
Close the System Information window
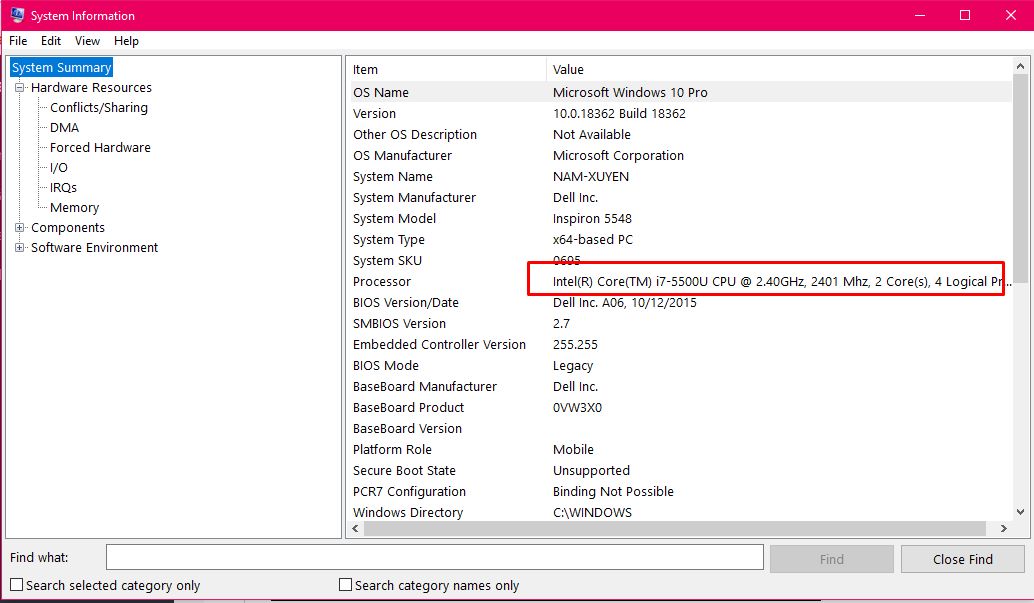click(x=1010, y=15)
